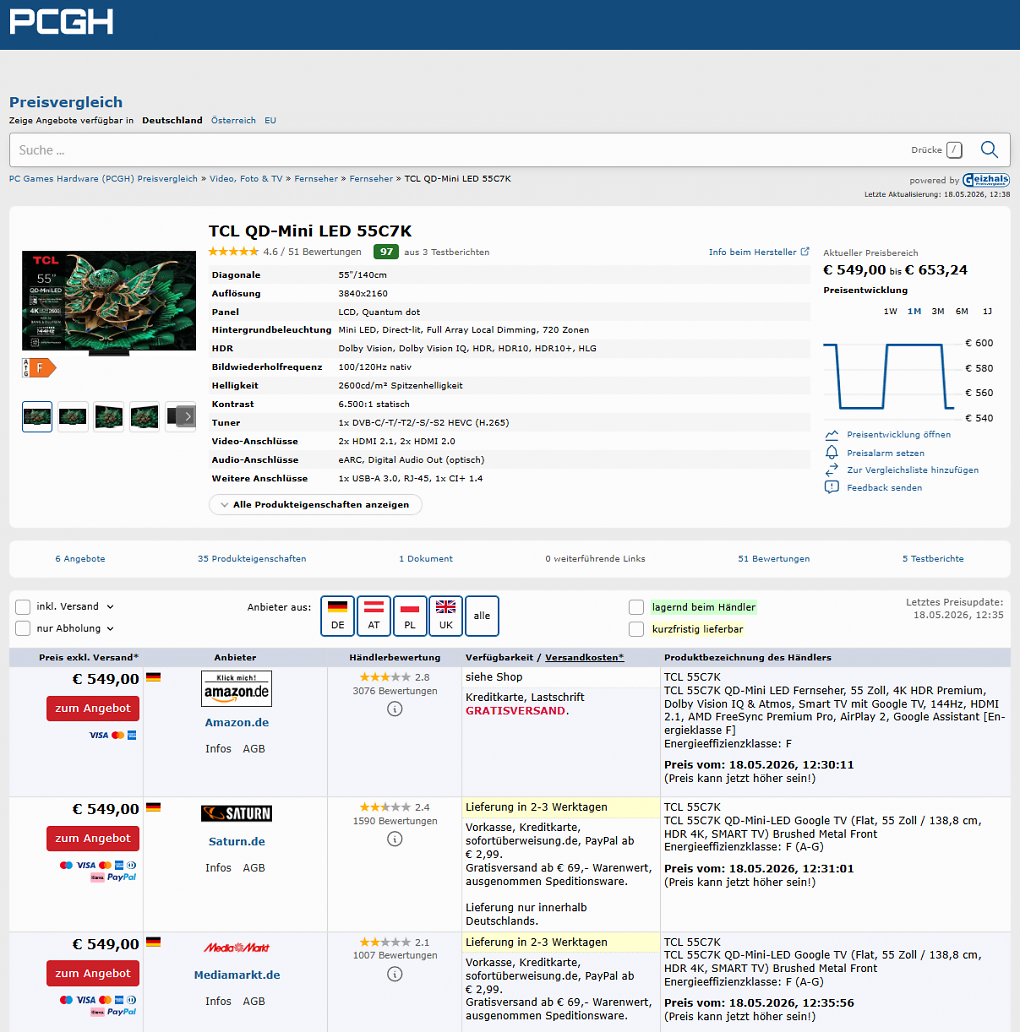Click '0 weiterführende Links' tab
Screen dimensions: 1020x1032
point(595,559)
